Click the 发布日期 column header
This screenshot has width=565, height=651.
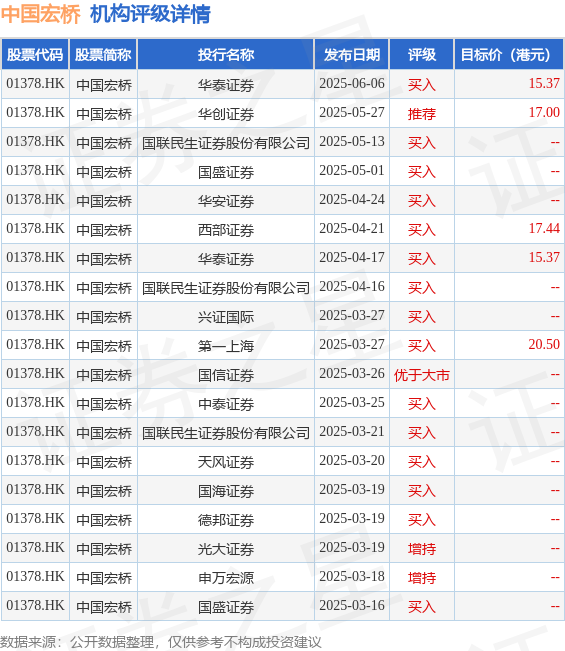pyautogui.click(x=352, y=54)
